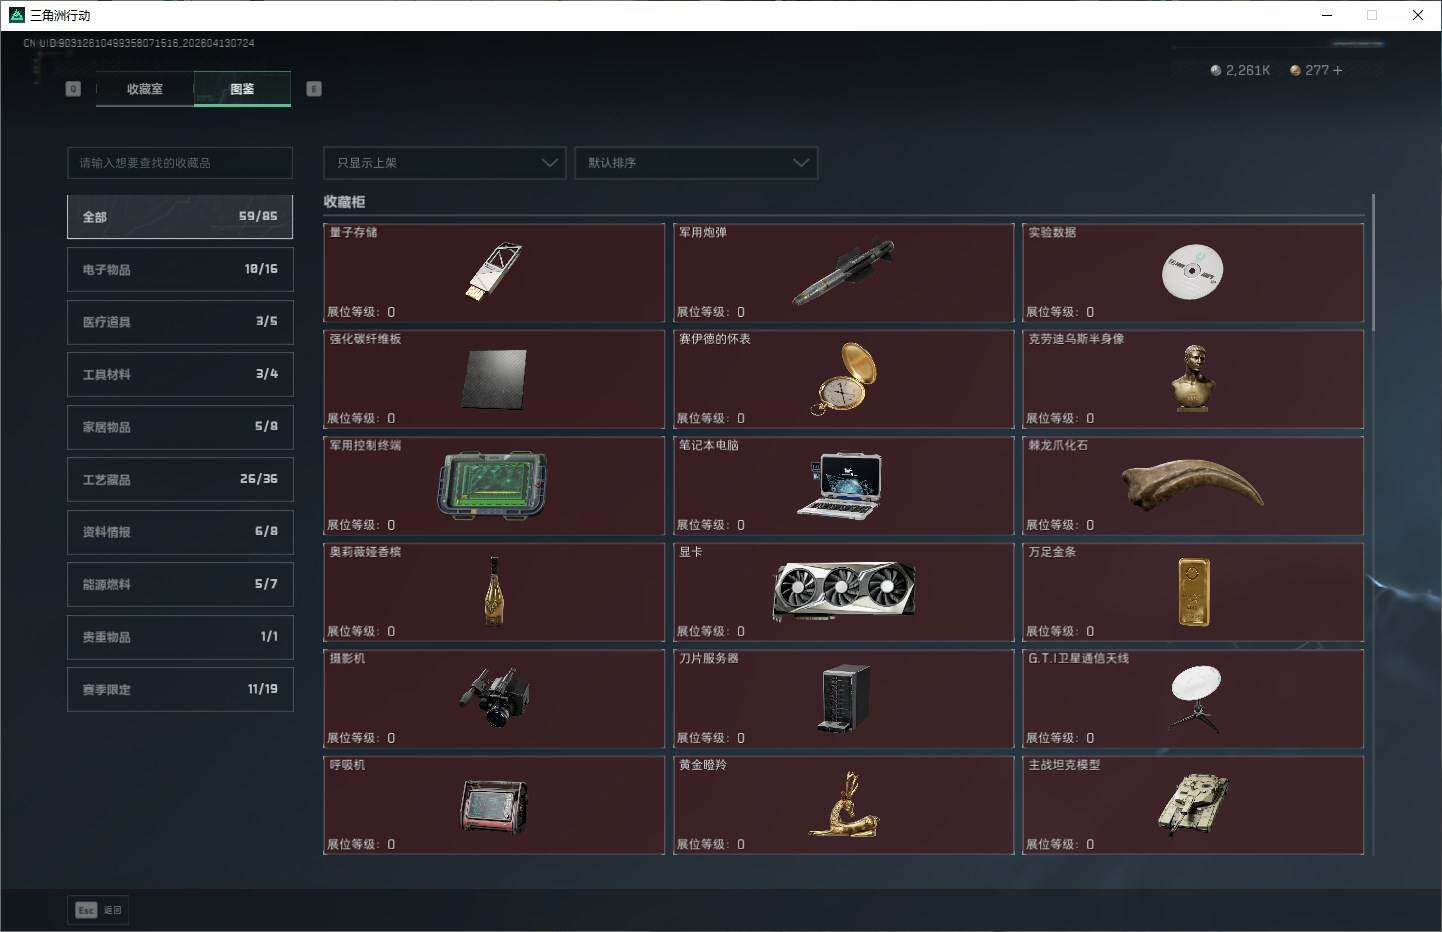This screenshot has height=932, width=1442.
Task: Click the Q key switch-tab icon
Action: point(73,89)
